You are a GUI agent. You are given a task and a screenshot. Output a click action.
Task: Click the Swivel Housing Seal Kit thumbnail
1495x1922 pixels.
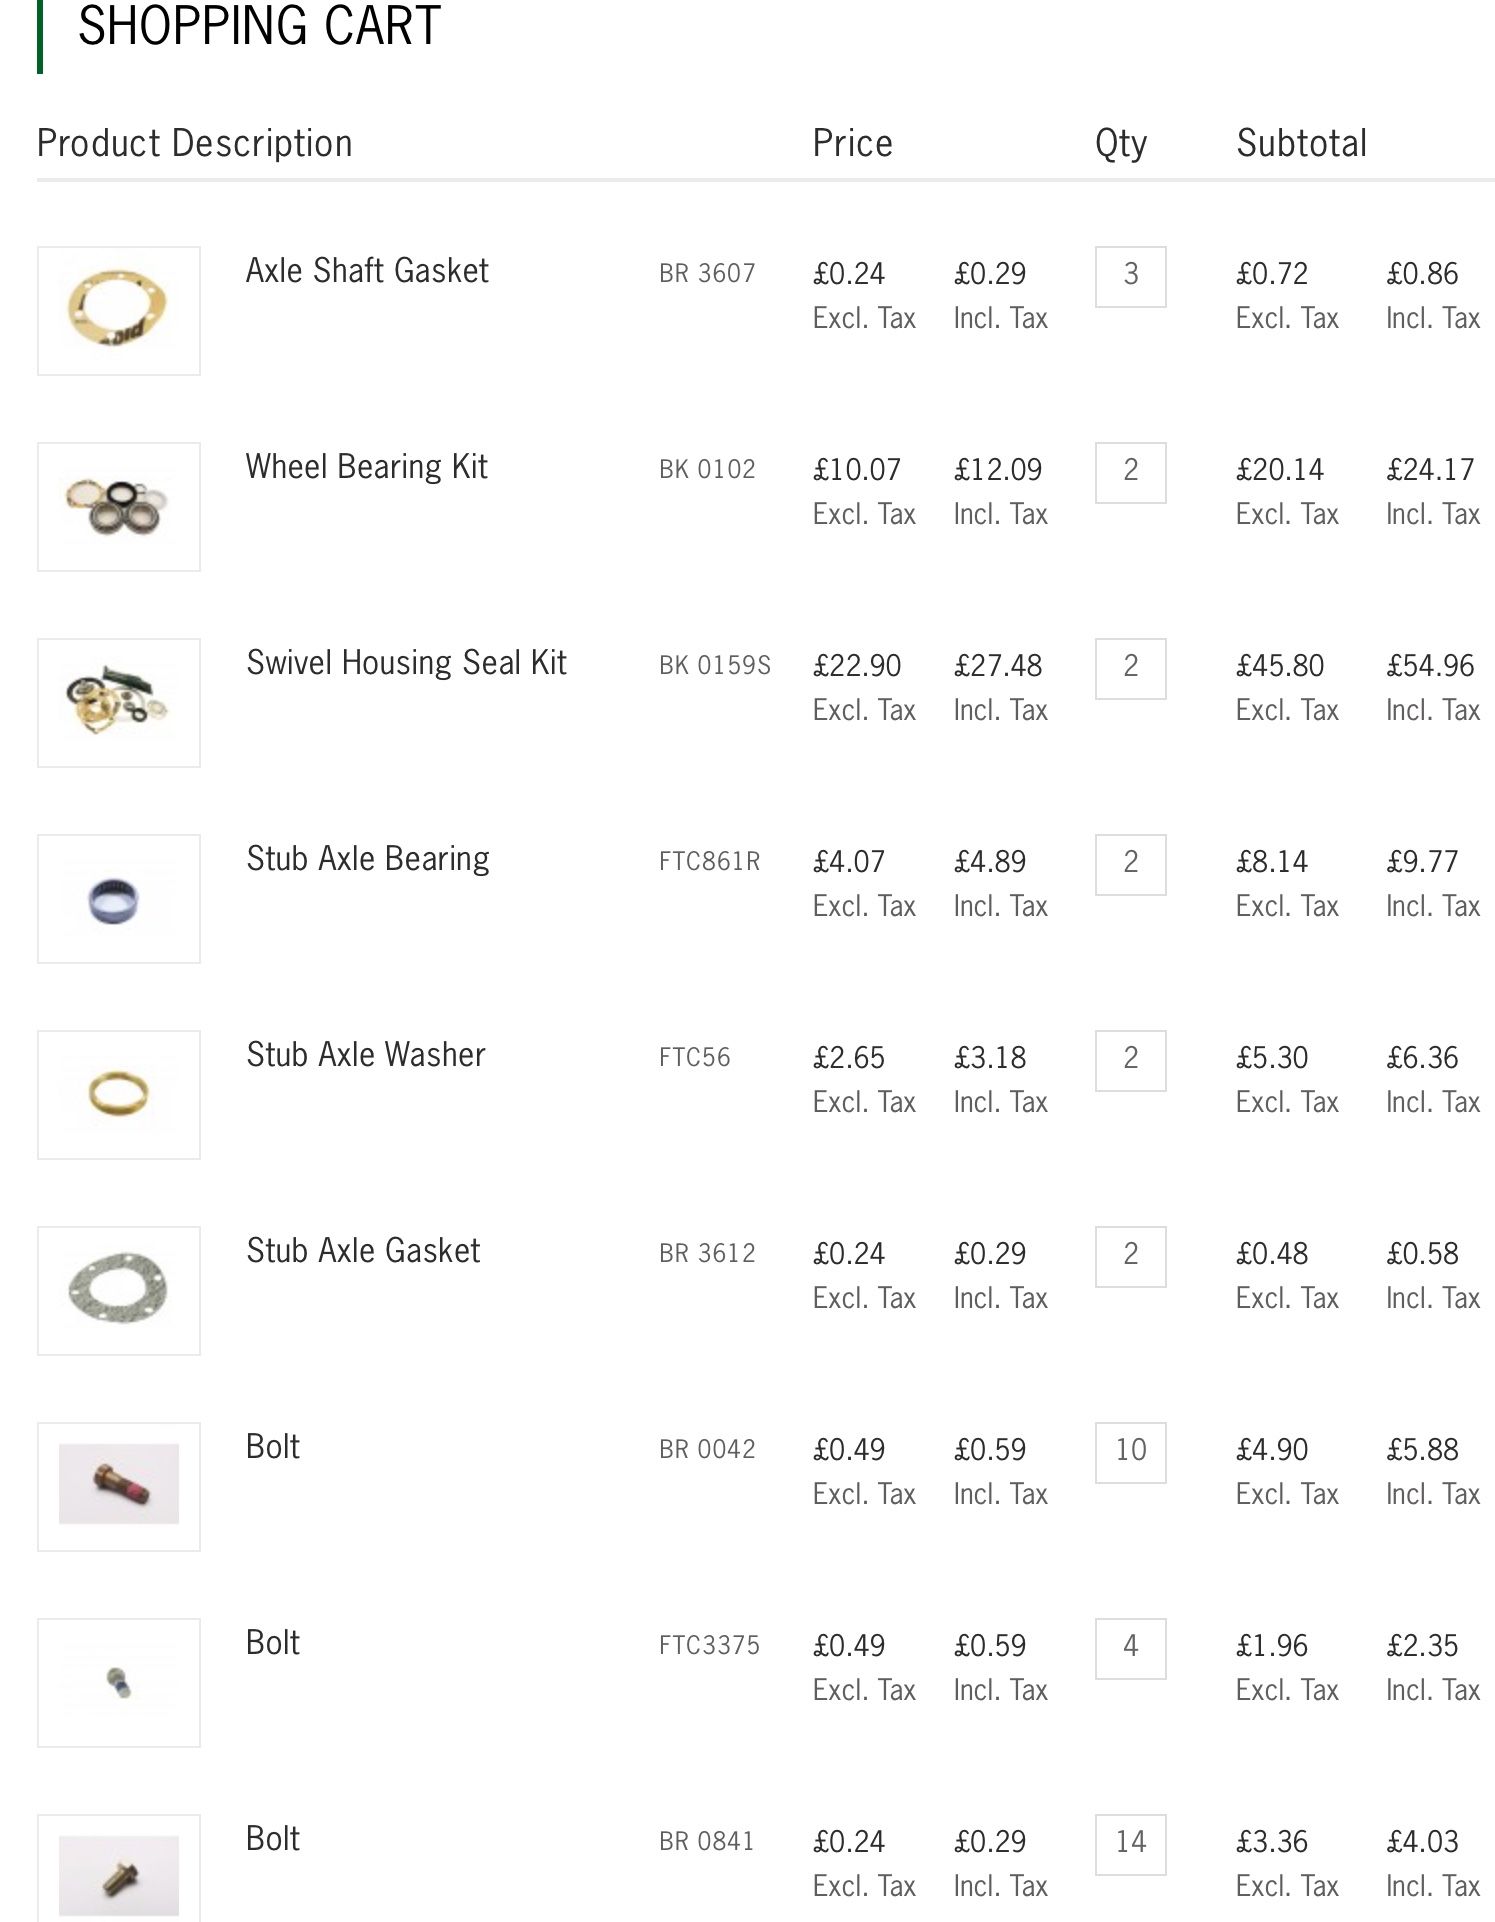point(119,703)
